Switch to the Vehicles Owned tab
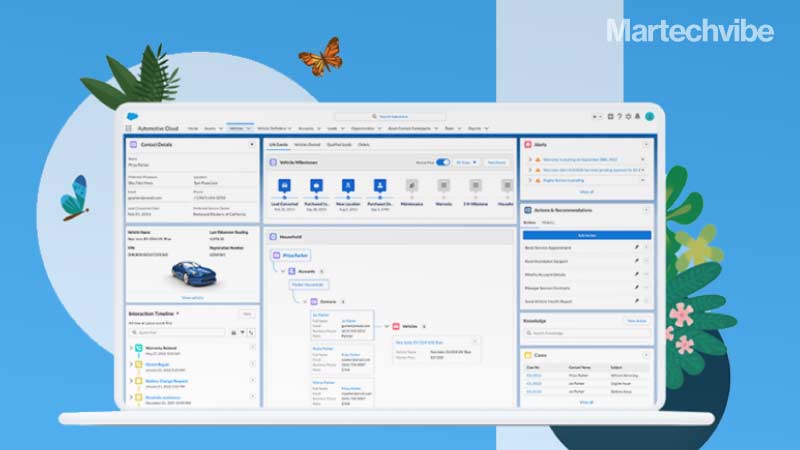 coord(307,145)
